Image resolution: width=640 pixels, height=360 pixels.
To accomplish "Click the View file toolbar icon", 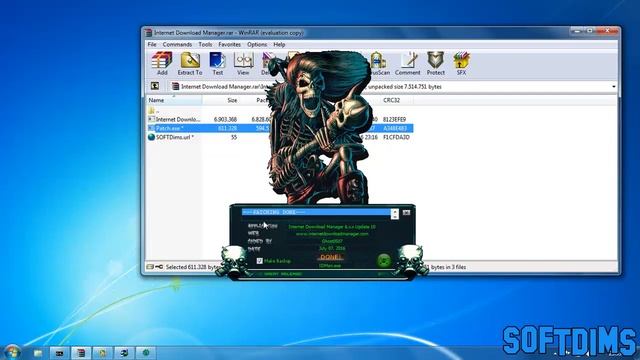I will 243,63.
